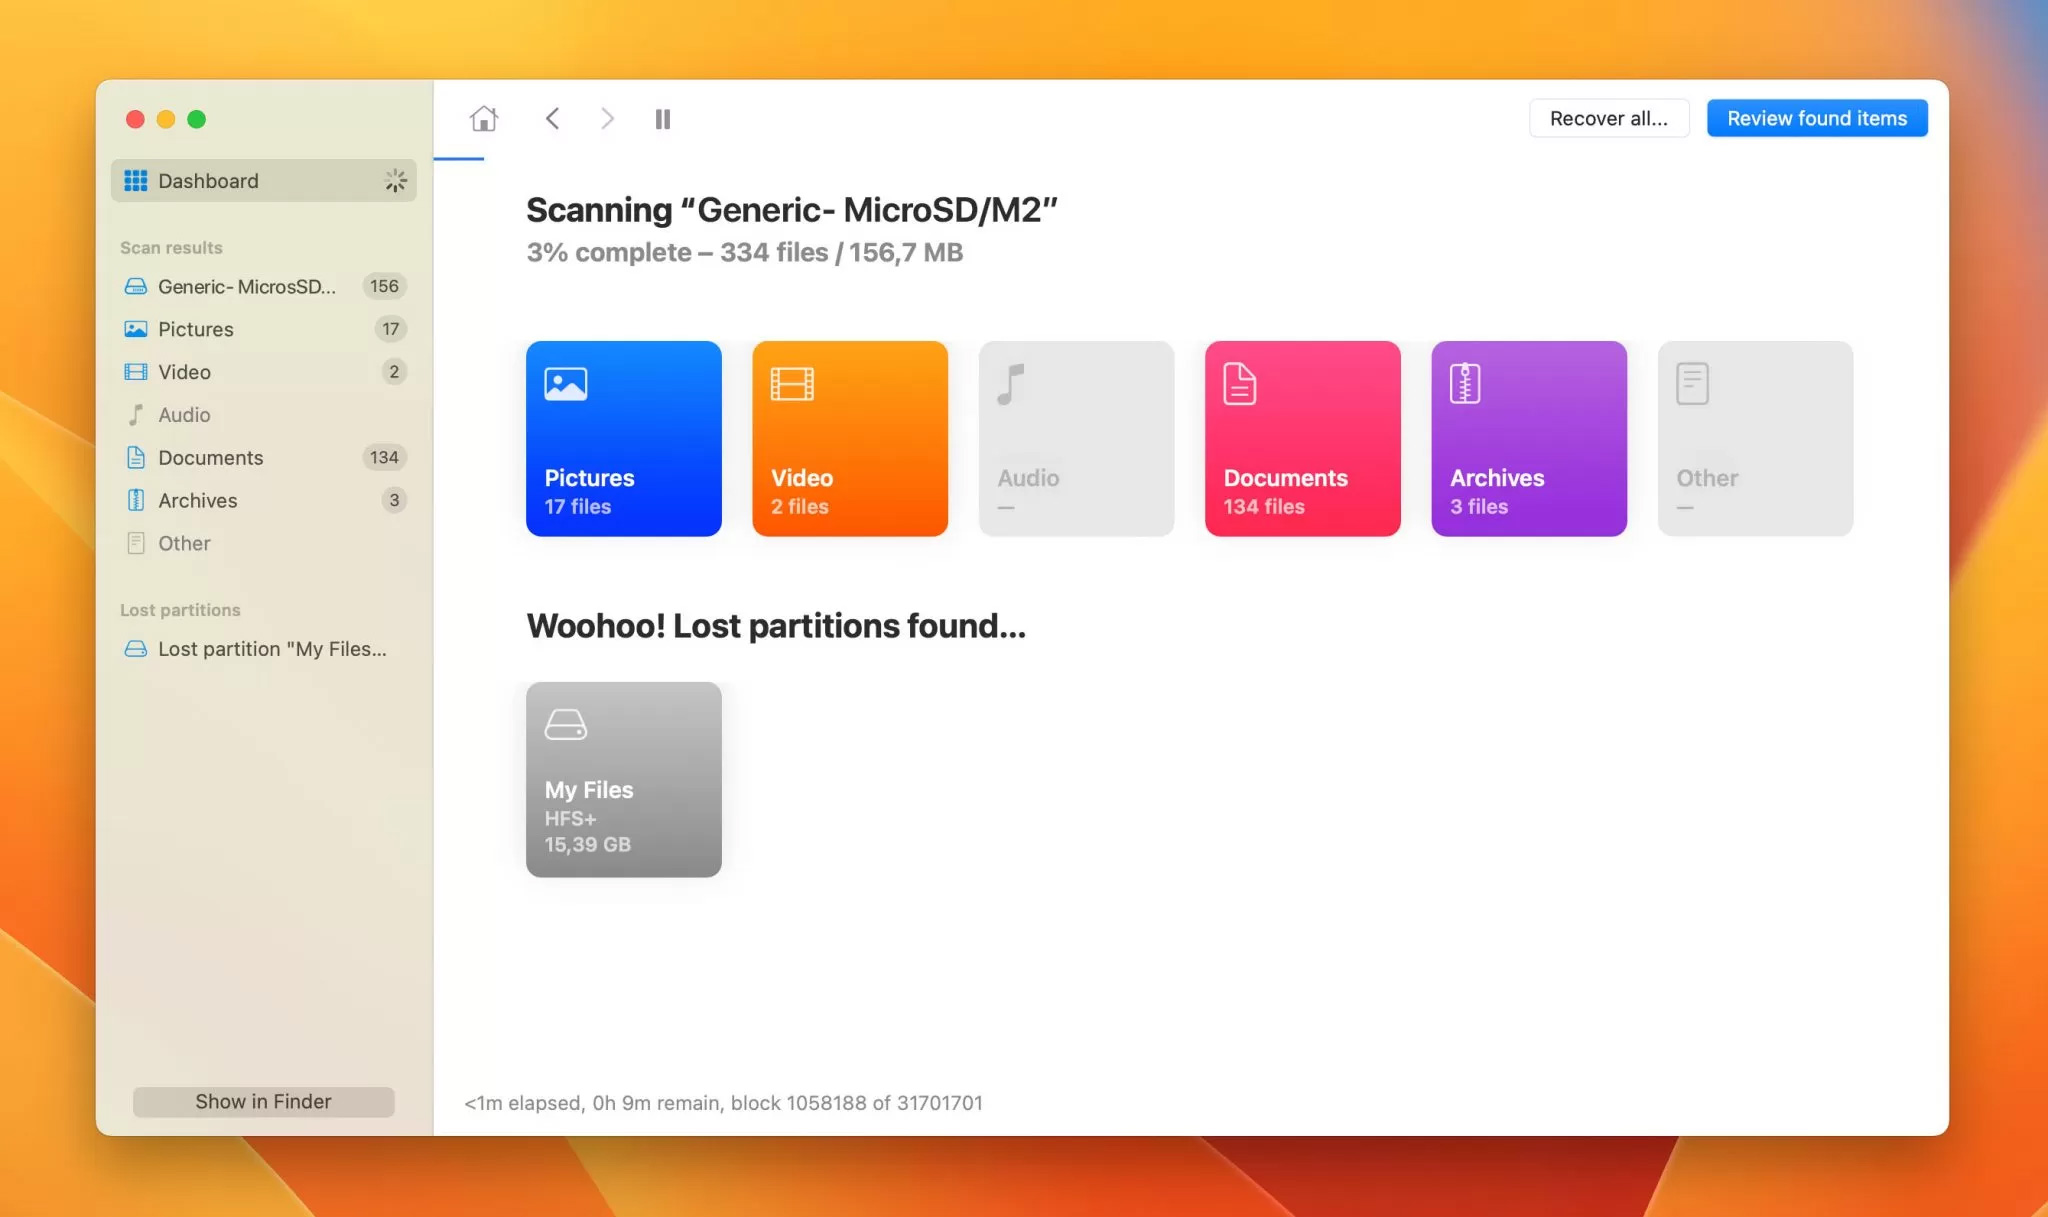2048x1217 pixels.
Task: Select Lost partition "My Files..." sidebar entry
Action: pyautogui.click(x=264, y=649)
